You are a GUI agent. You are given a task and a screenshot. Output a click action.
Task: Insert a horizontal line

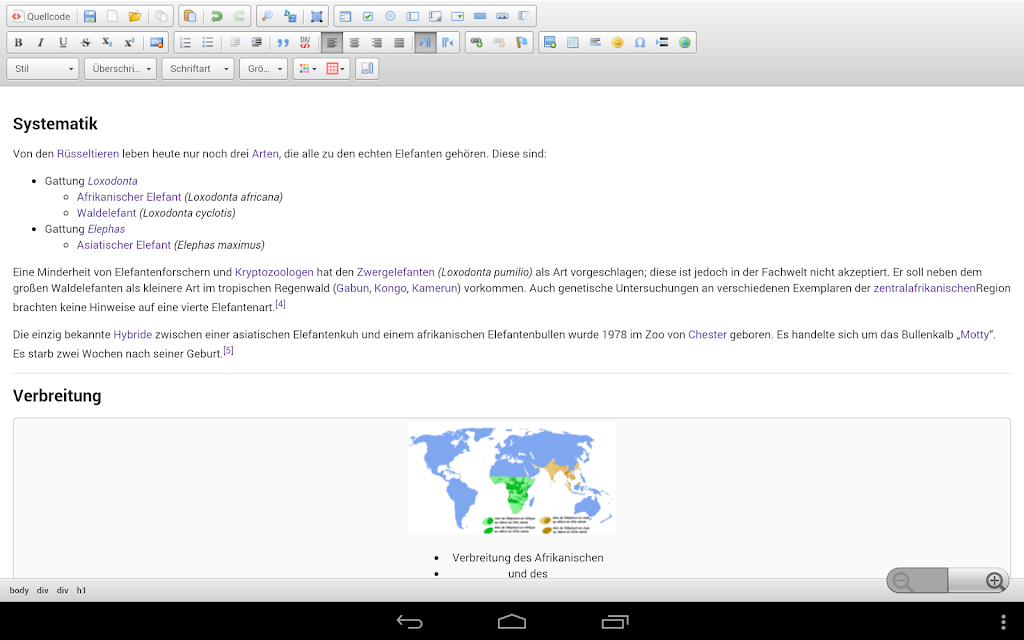(595, 42)
